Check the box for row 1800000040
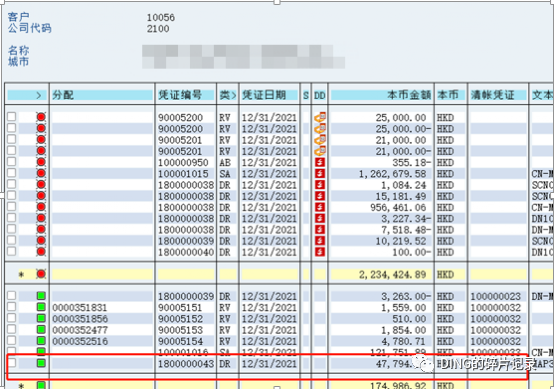 (12, 251)
